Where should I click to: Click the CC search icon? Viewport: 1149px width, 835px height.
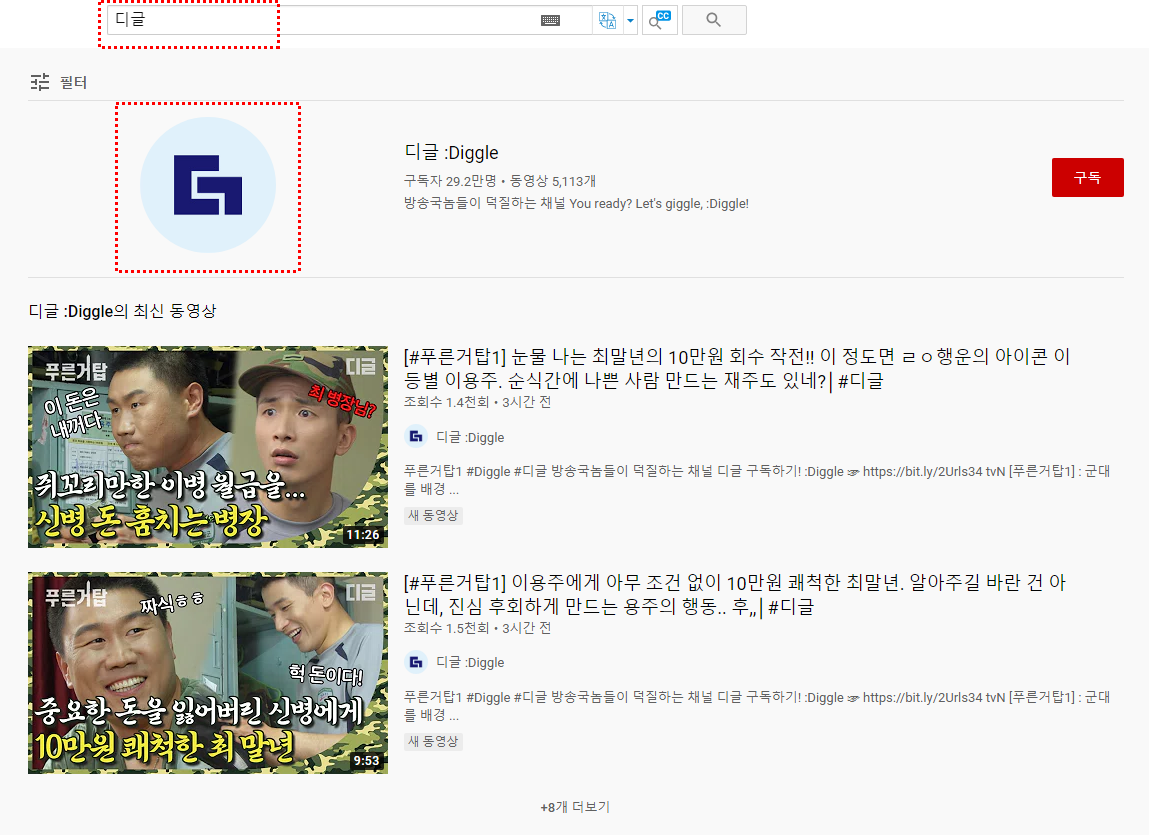(x=660, y=20)
